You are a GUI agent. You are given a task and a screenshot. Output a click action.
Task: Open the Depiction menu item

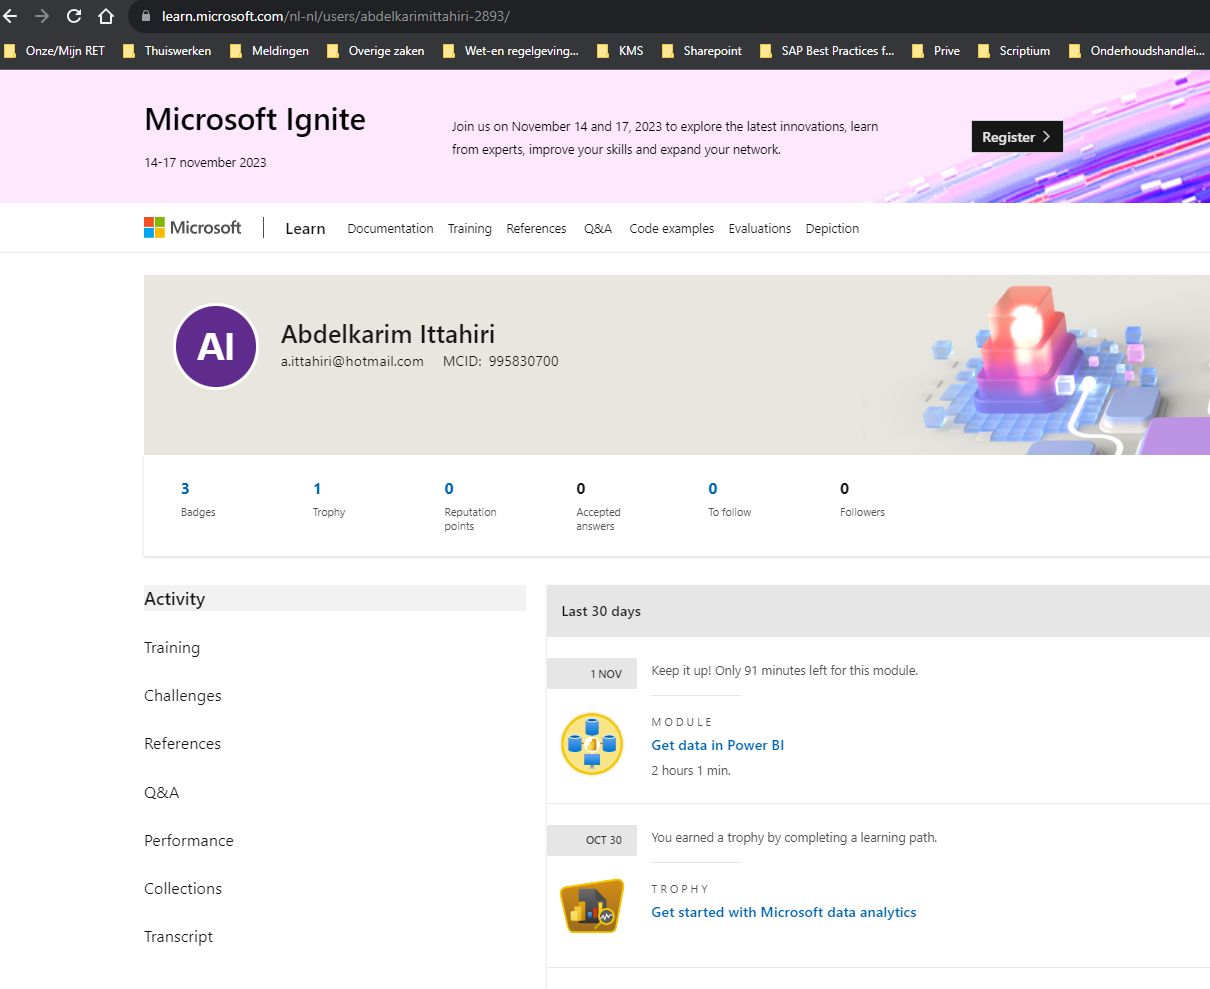[x=832, y=229]
